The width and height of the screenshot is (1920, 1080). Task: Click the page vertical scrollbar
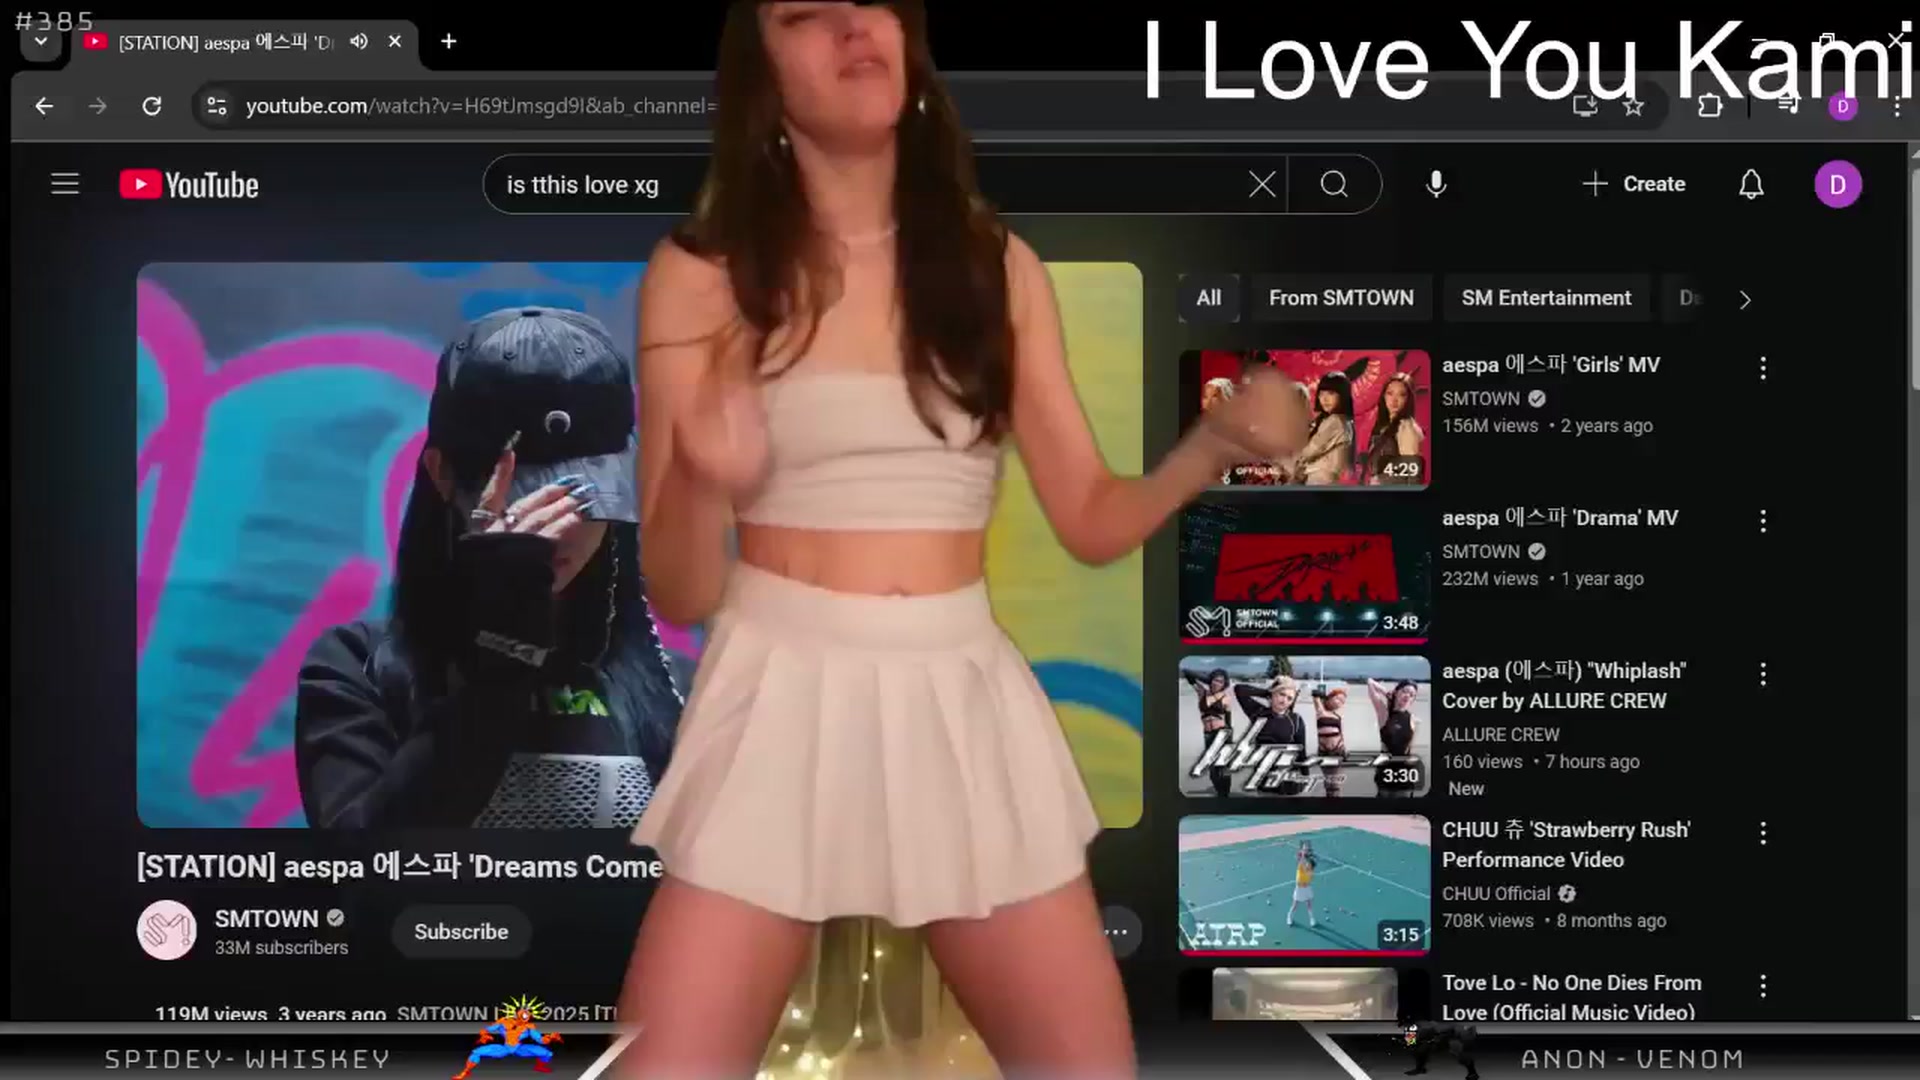point(1914,280)
